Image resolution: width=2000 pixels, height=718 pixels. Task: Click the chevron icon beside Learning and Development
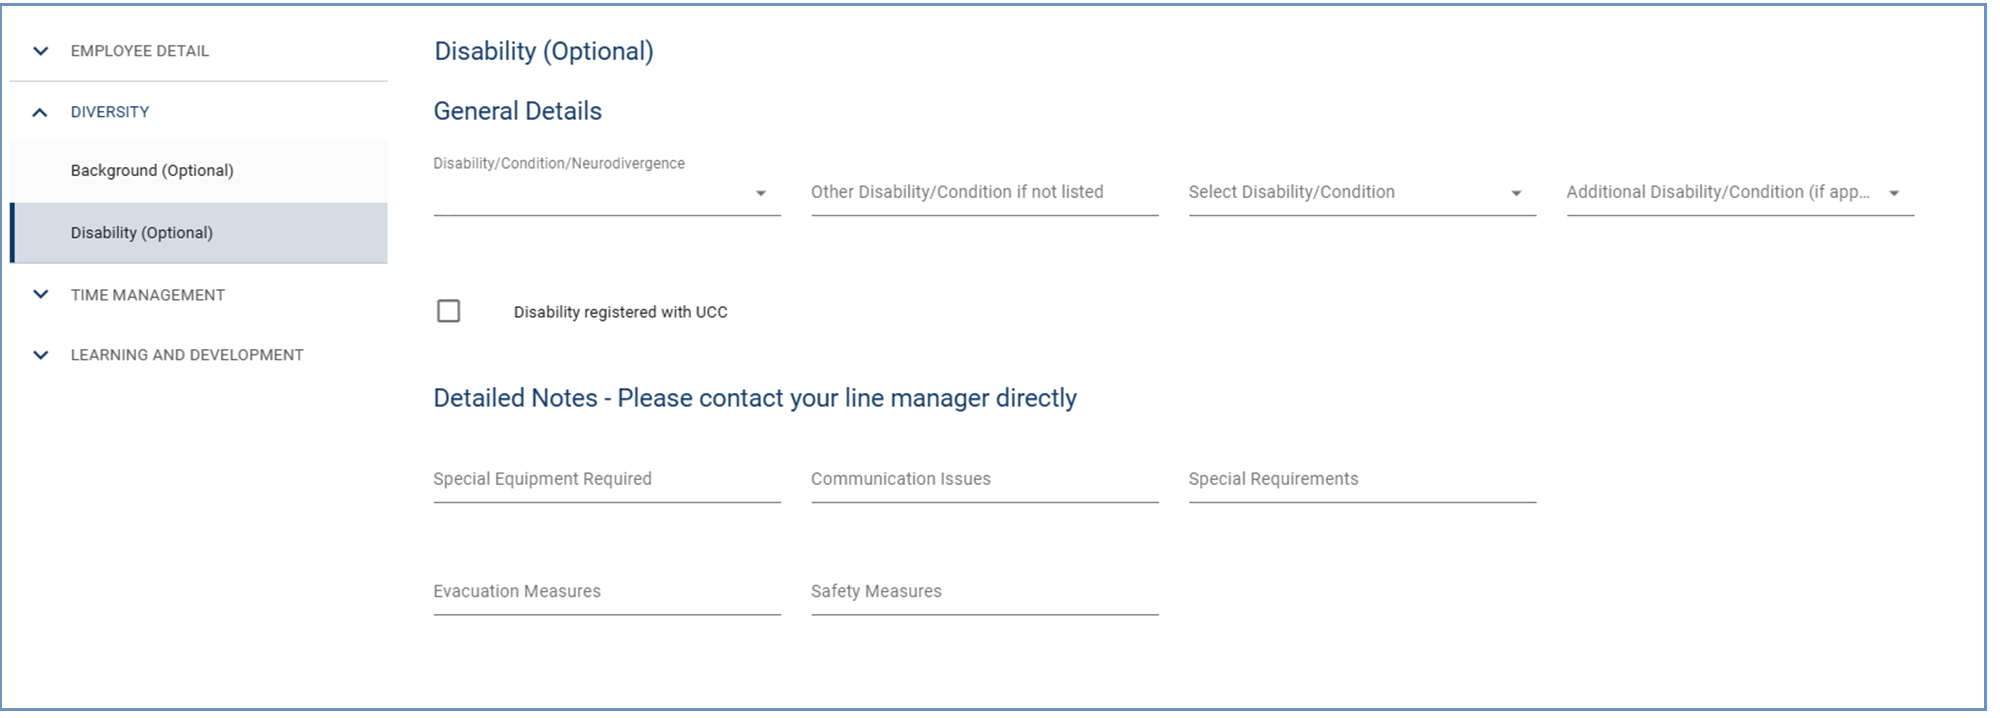[x=40, y=354]
